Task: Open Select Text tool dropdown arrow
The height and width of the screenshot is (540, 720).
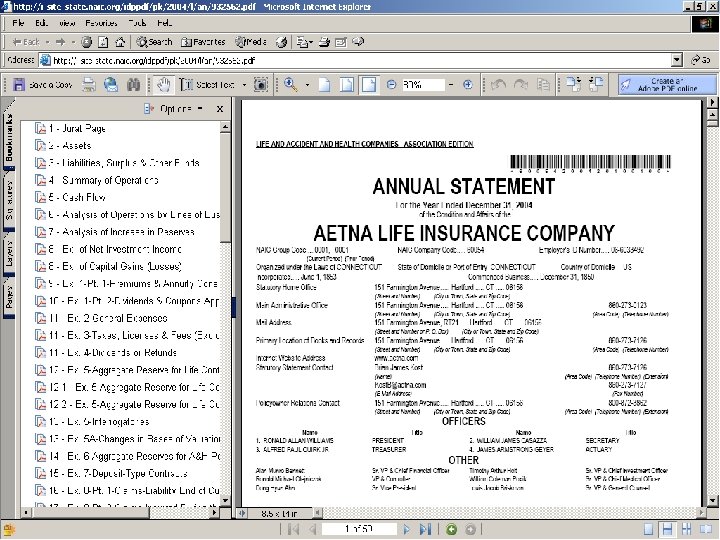Action: pyautogui.click(x=244, y=85)
